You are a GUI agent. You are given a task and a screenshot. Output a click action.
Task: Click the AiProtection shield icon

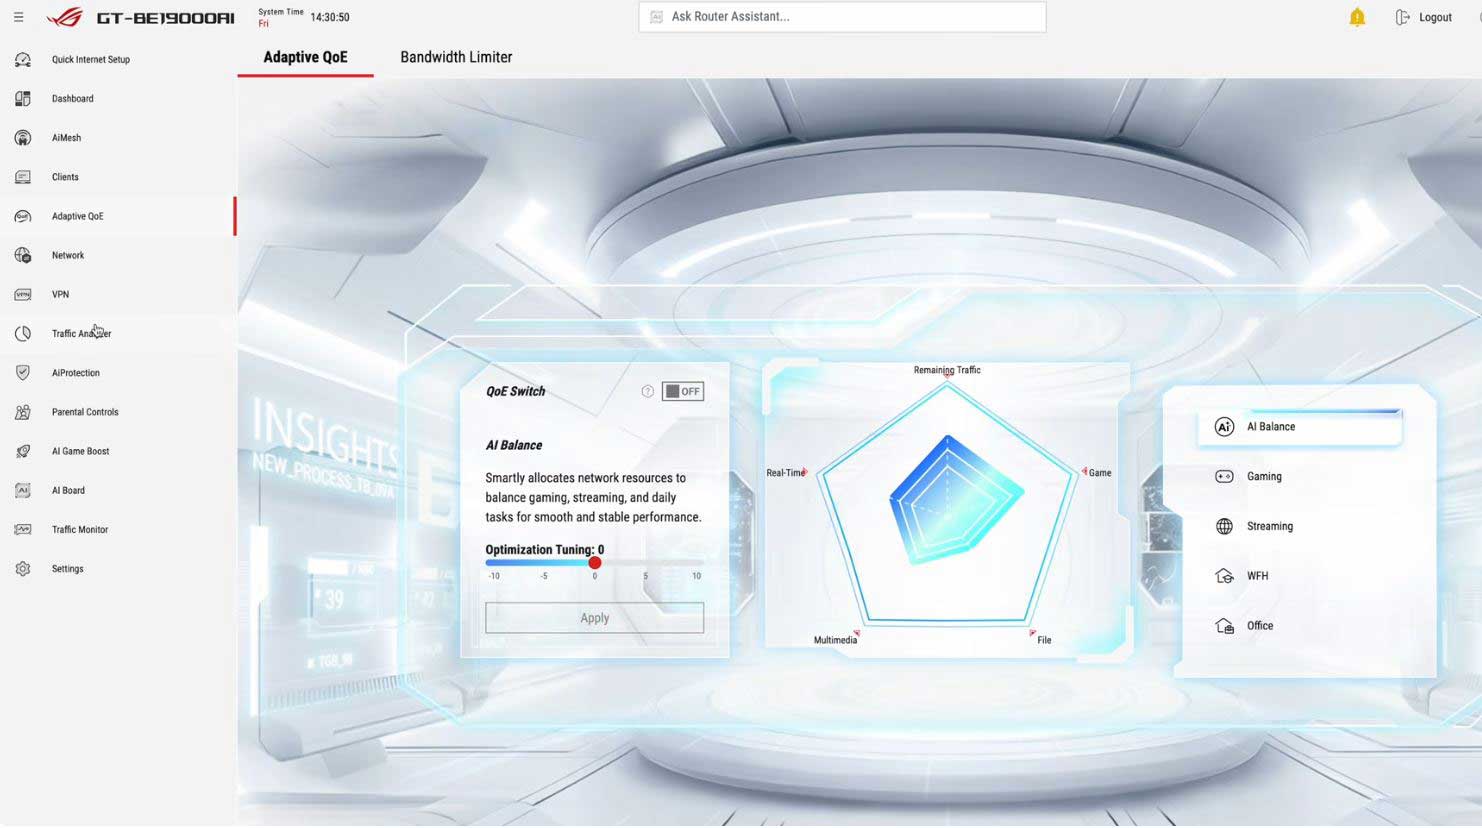pyautogui.click(x=23, y=373)
